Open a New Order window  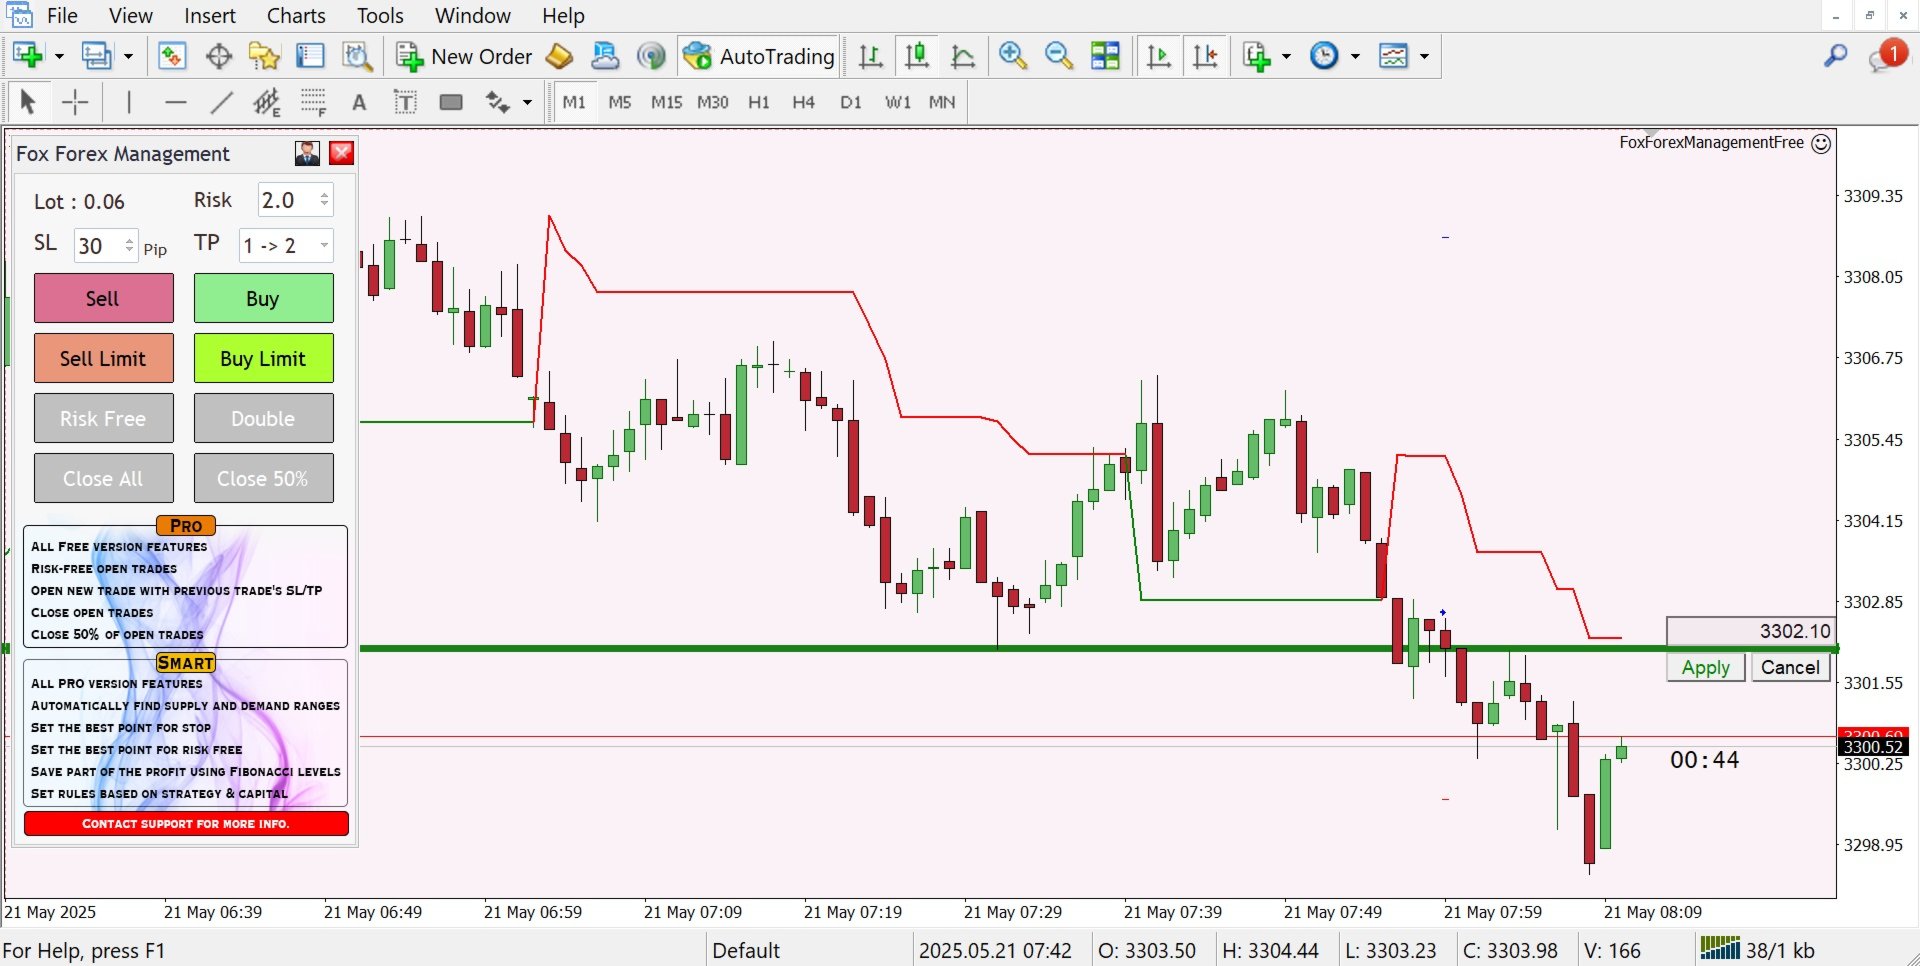463,56
